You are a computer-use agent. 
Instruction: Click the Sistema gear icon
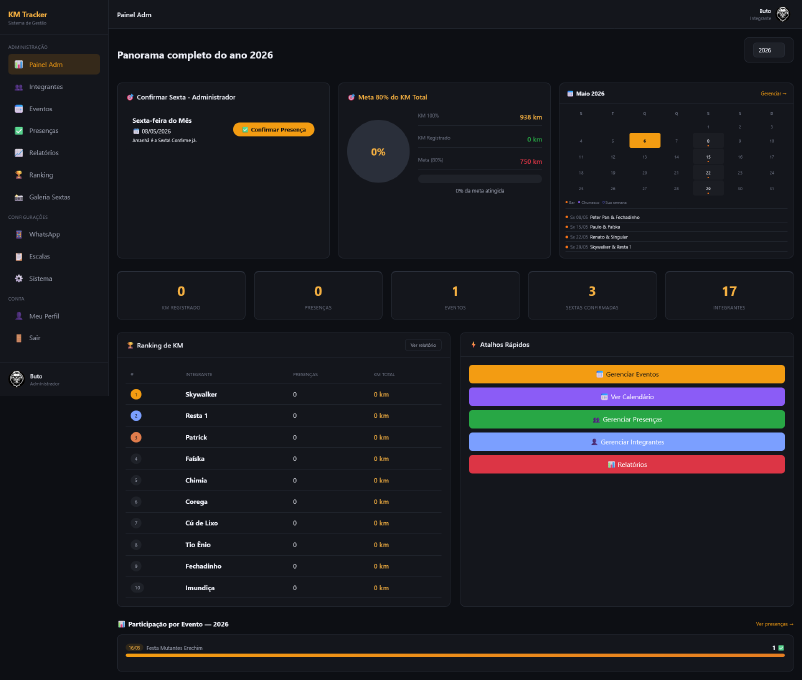click(19, 278)
